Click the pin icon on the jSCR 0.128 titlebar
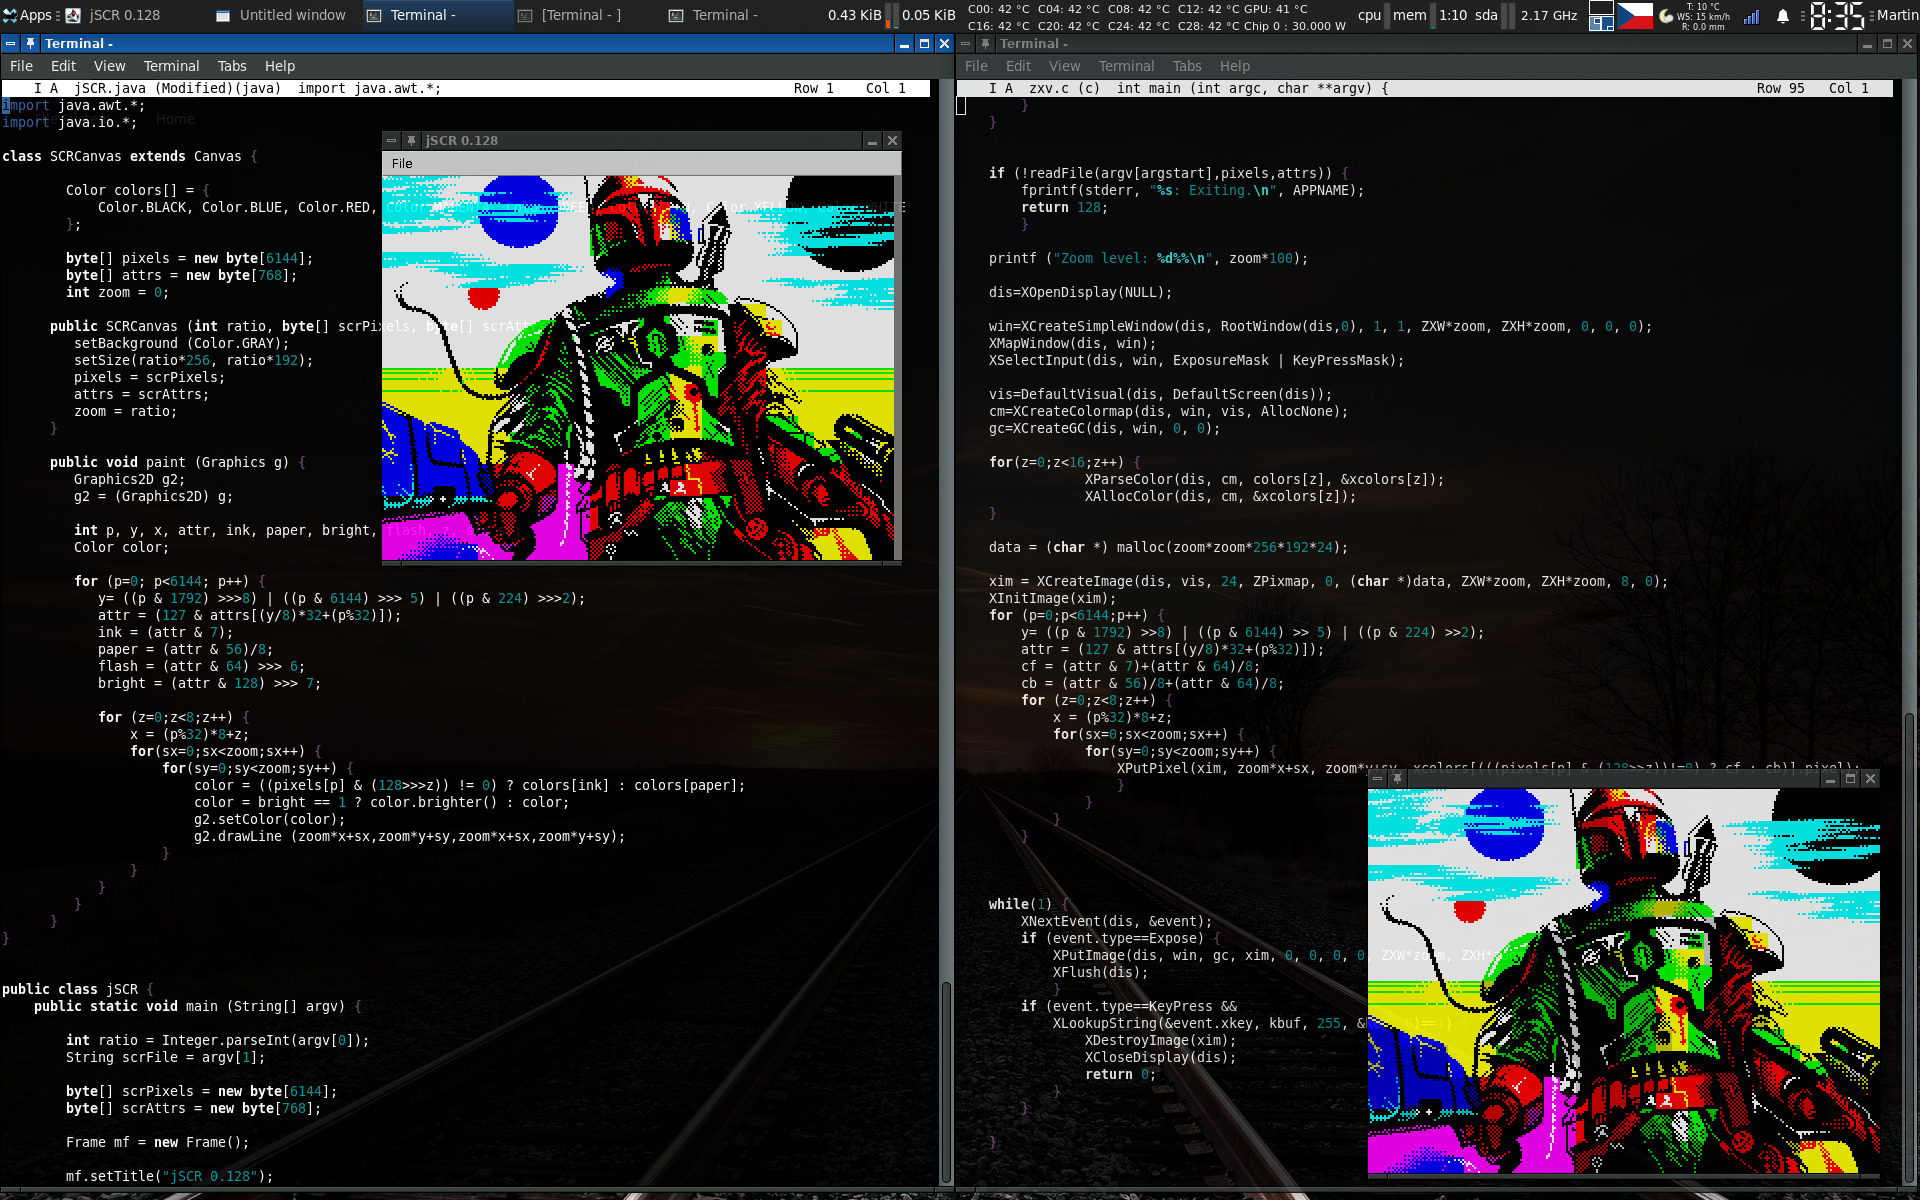This screenshot has height=1200, width=1920. [x=411, y=141]
